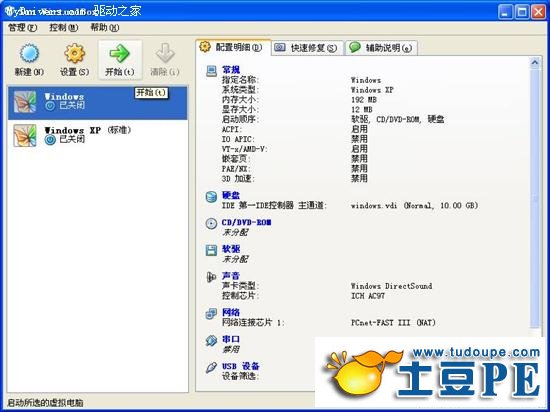Image resolution: width=550 pixels, height=412 pixels.
Task: Open the 帮助 menu
Action: coord(105,27)
